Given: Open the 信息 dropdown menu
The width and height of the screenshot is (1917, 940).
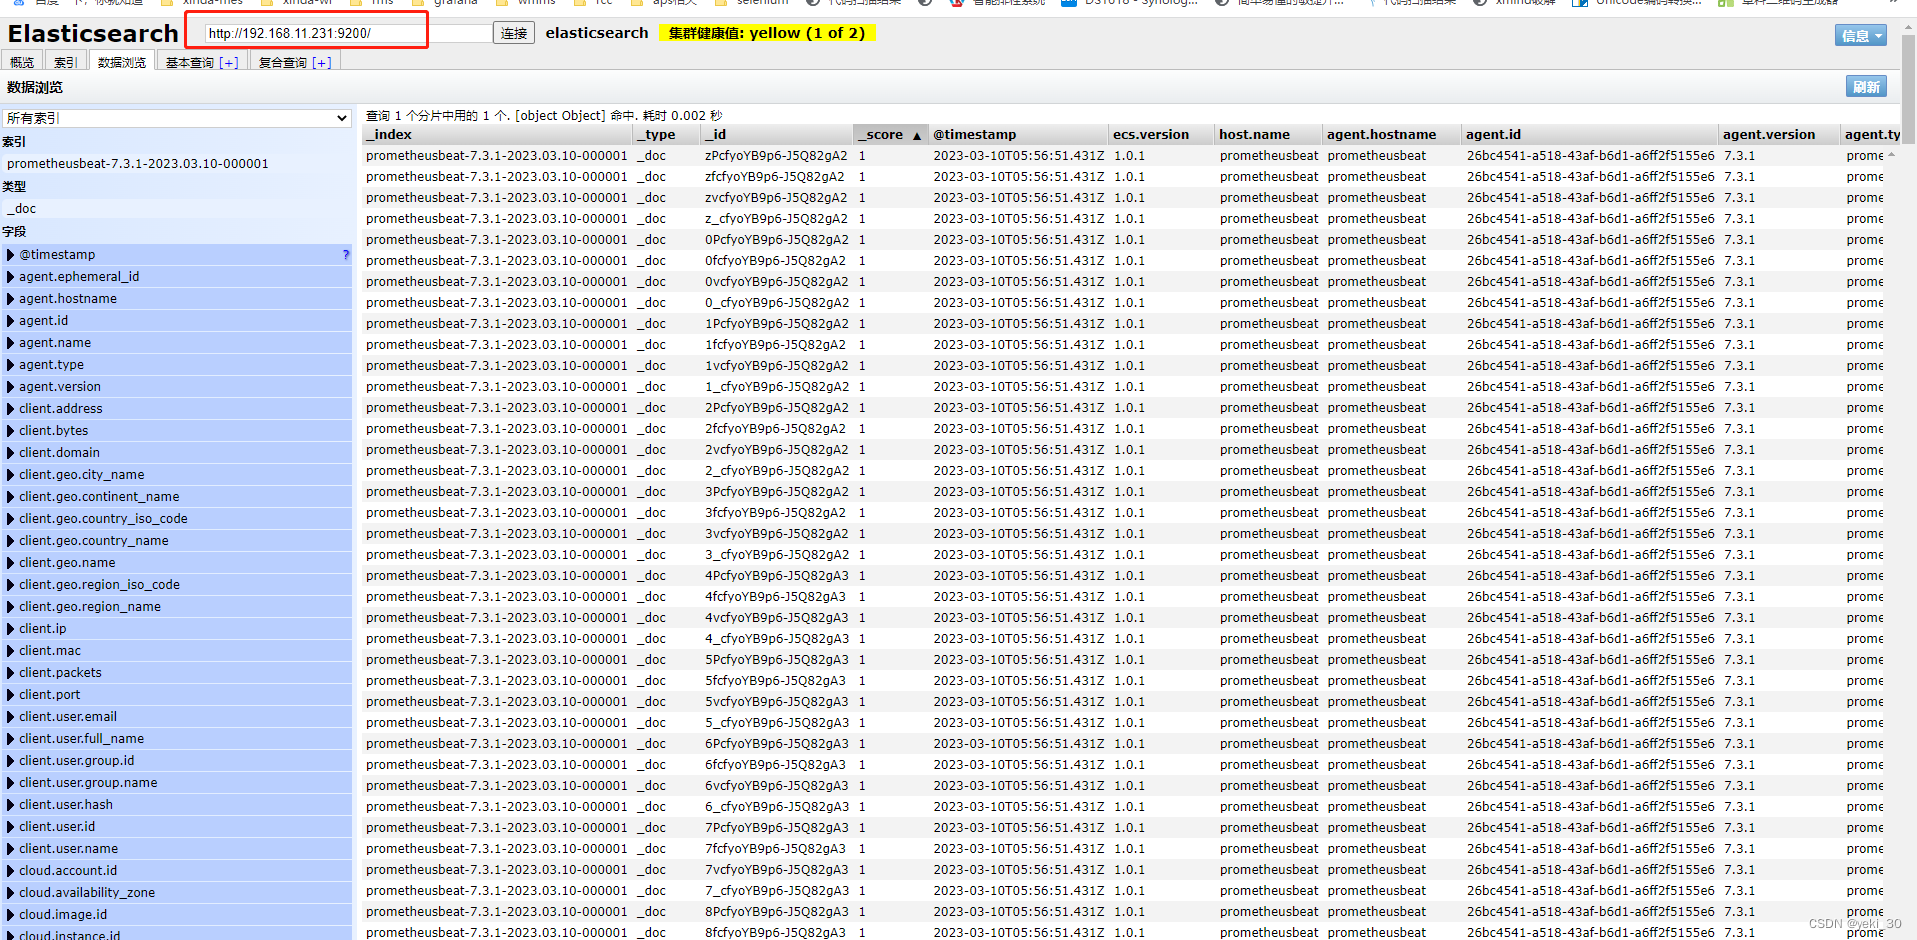Looking at the screenshot, I should [x=1861, y=35].
